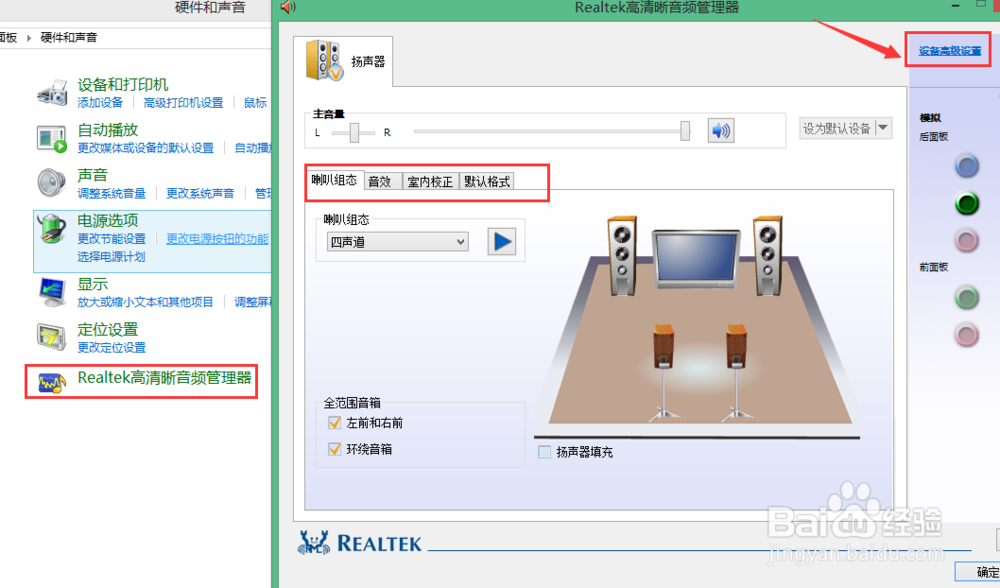The image size is (1000, 588).
Task: Switch to the 默认格式 tab
Action: [x=488, y=181]
